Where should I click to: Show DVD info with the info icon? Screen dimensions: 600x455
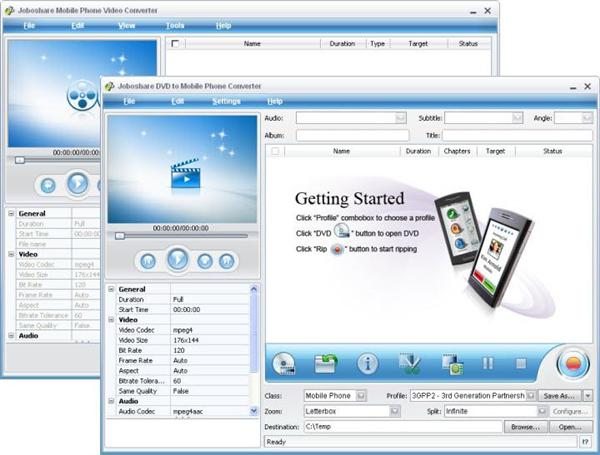tap(367, 363)
